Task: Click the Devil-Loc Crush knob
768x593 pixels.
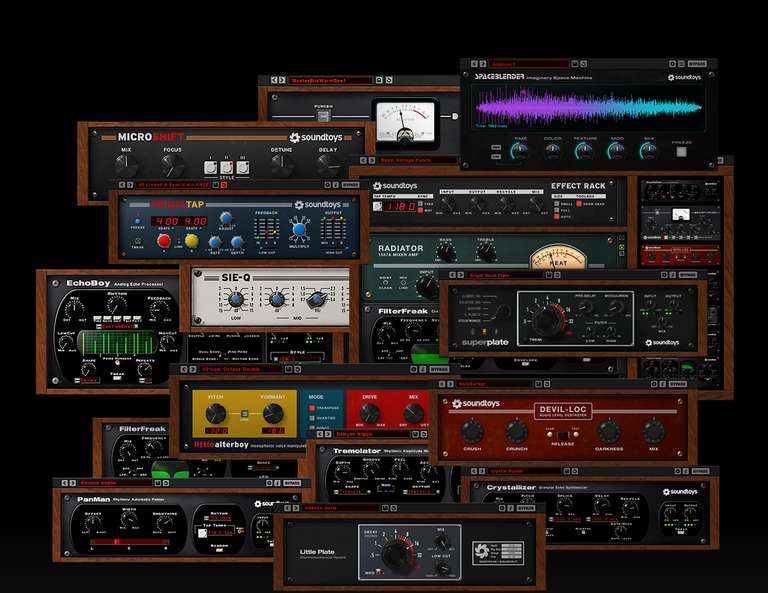Action: 472,432
